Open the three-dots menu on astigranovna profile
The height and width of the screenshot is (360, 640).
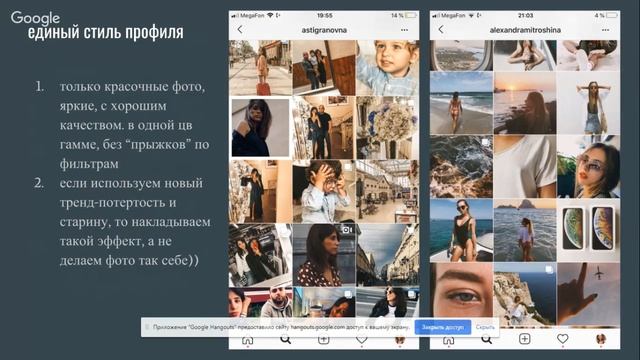(x=404, y=30)
